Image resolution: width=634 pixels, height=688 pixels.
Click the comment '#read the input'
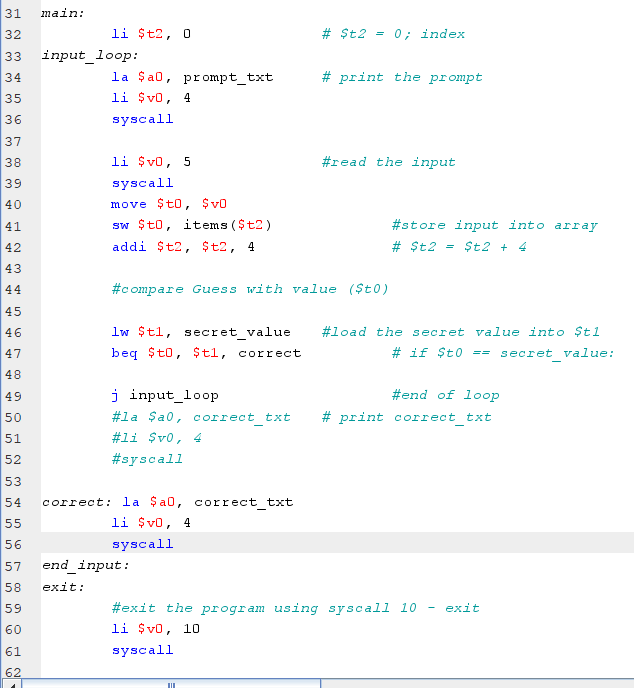pos(388,162)
